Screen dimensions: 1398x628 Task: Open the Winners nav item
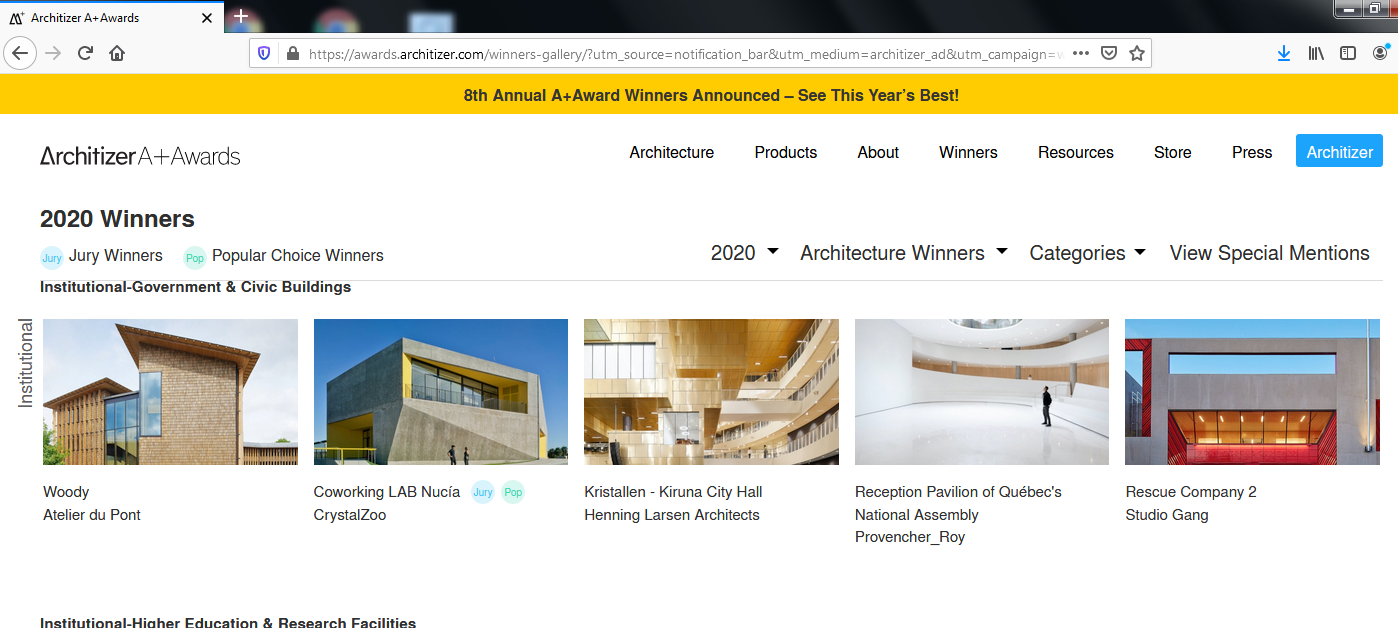click(968, 152)
